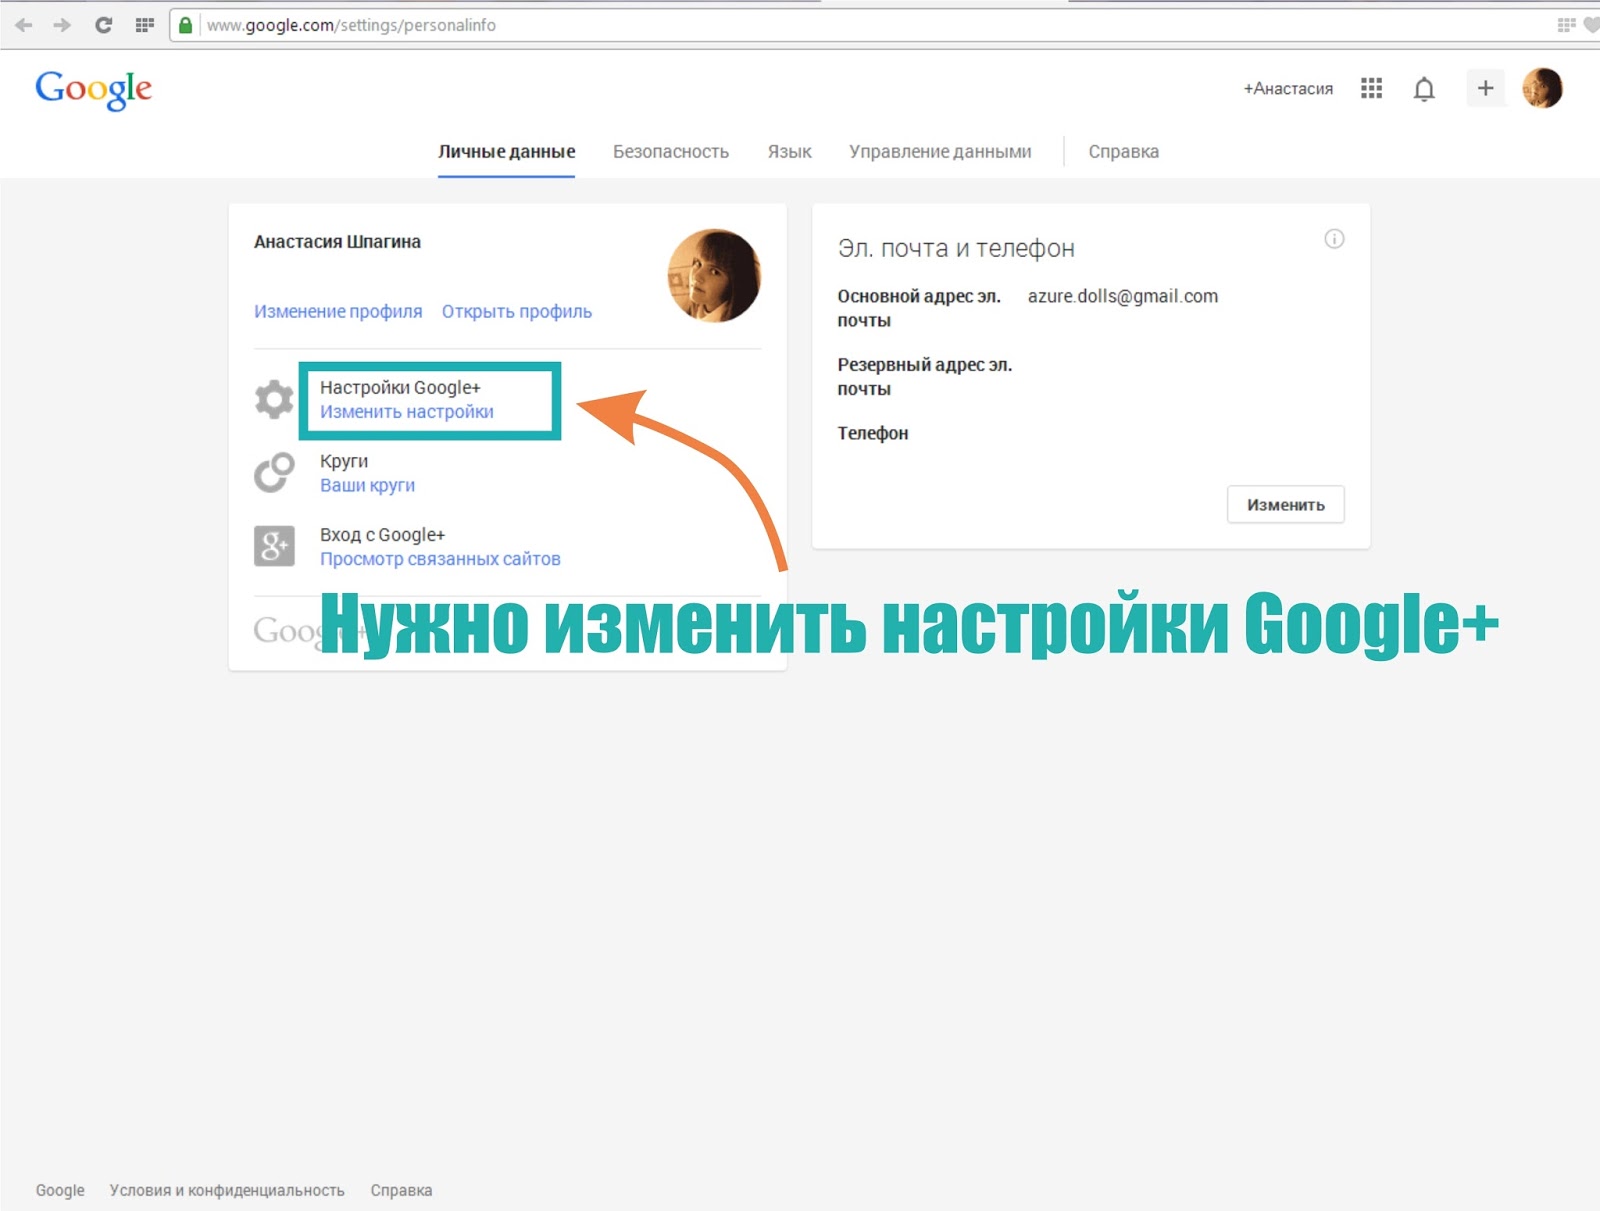
Task: Open notifications bell icon
Action: tap(1424, 89)
